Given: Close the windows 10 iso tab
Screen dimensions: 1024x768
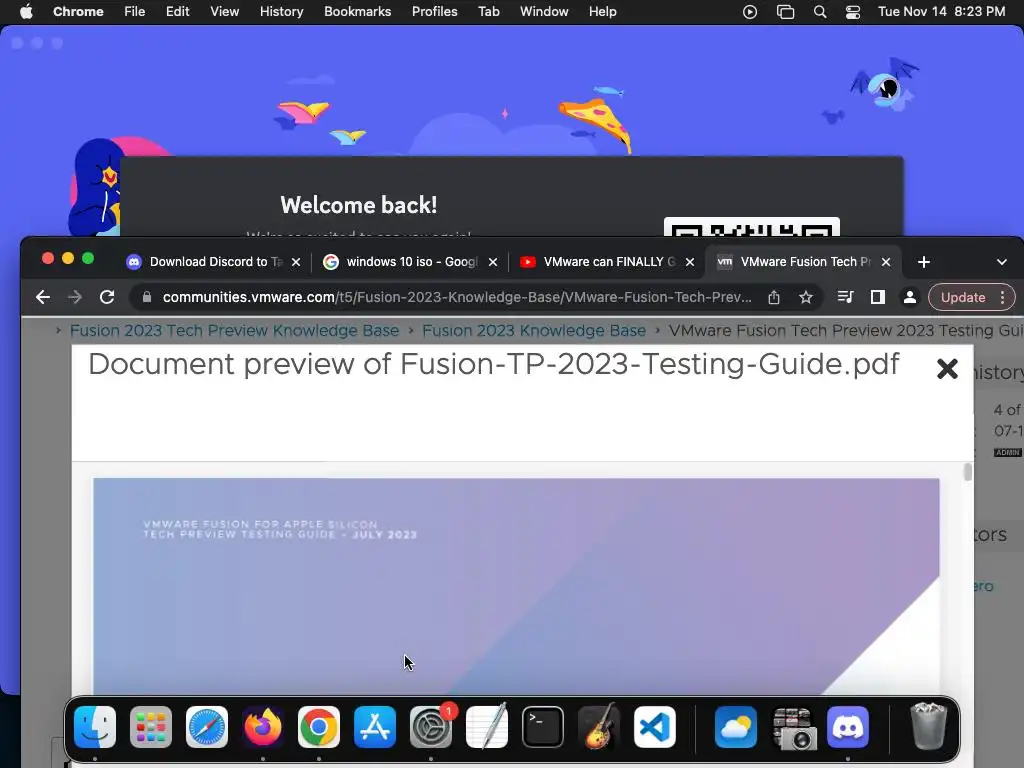Looking at the screenshot, I should coord(493,262).
